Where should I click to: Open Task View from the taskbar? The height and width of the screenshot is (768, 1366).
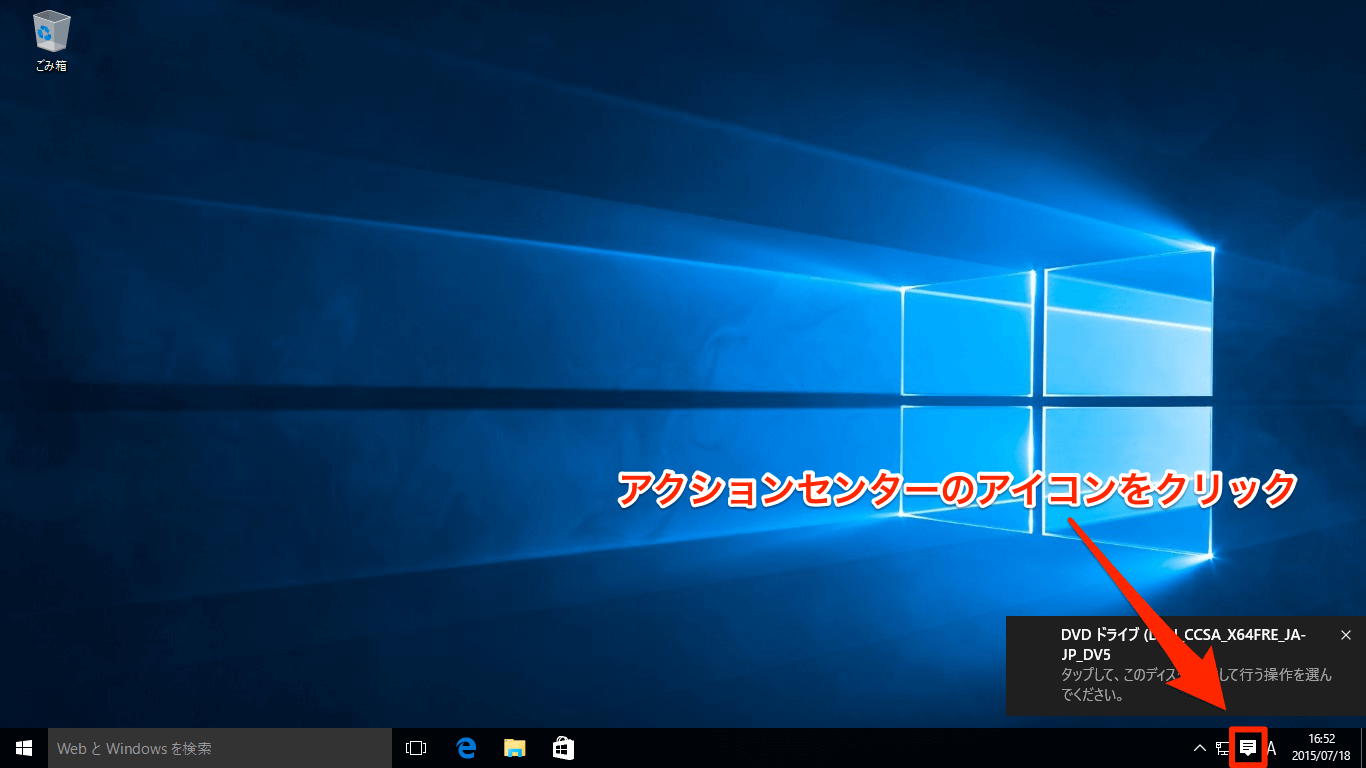[416, 748]
